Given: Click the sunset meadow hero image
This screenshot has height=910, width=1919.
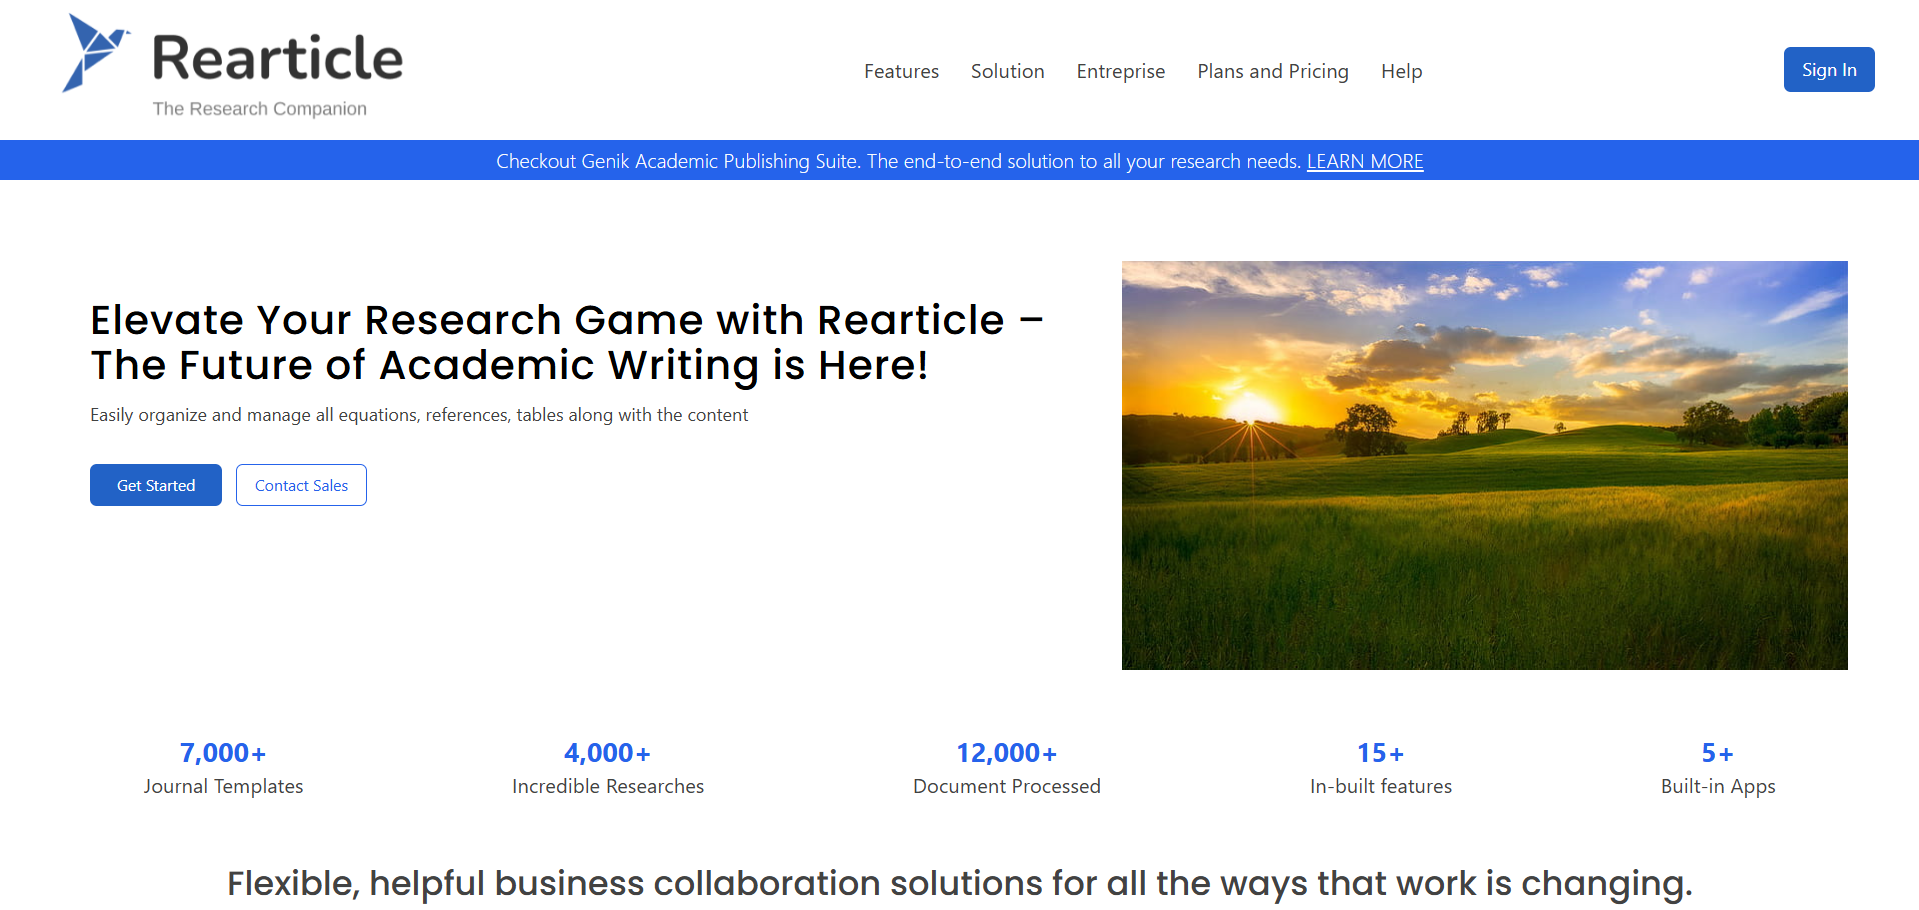Looking at the screenshot, I should click(1484, 465).
